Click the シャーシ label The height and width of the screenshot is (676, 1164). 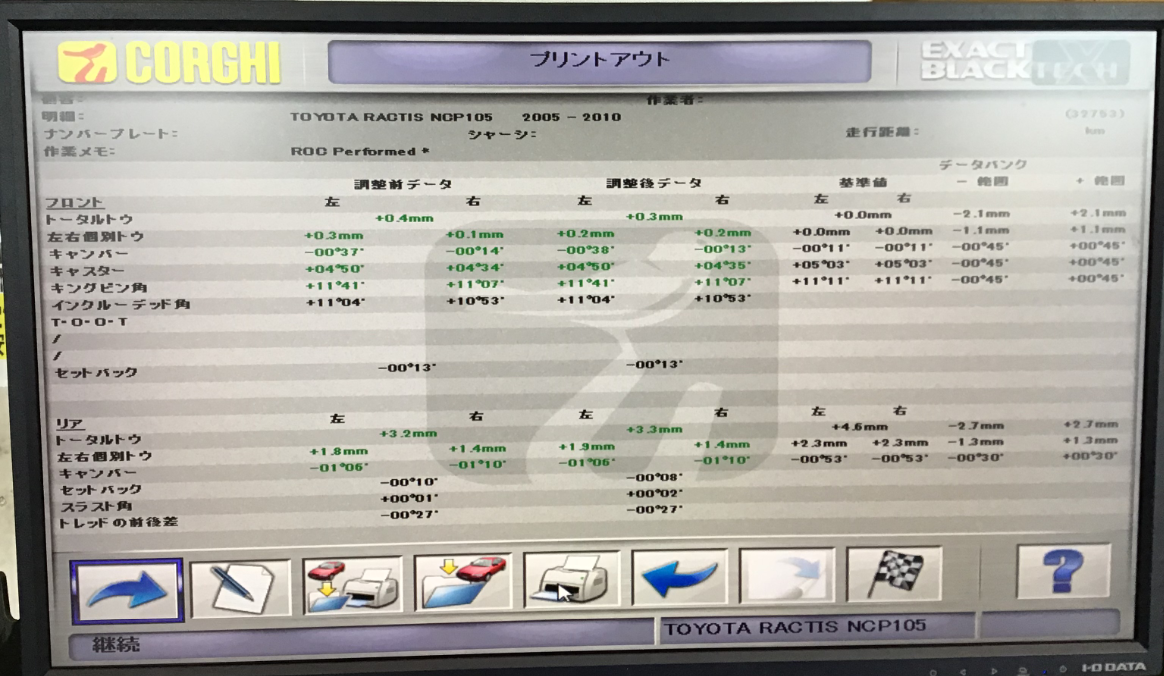click(502, 134)
